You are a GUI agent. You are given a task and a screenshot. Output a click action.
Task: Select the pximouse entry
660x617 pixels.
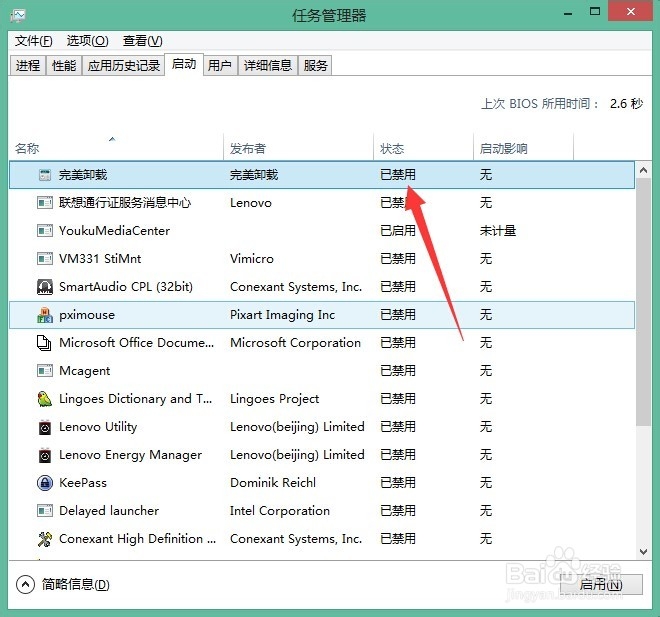point(87,315)
